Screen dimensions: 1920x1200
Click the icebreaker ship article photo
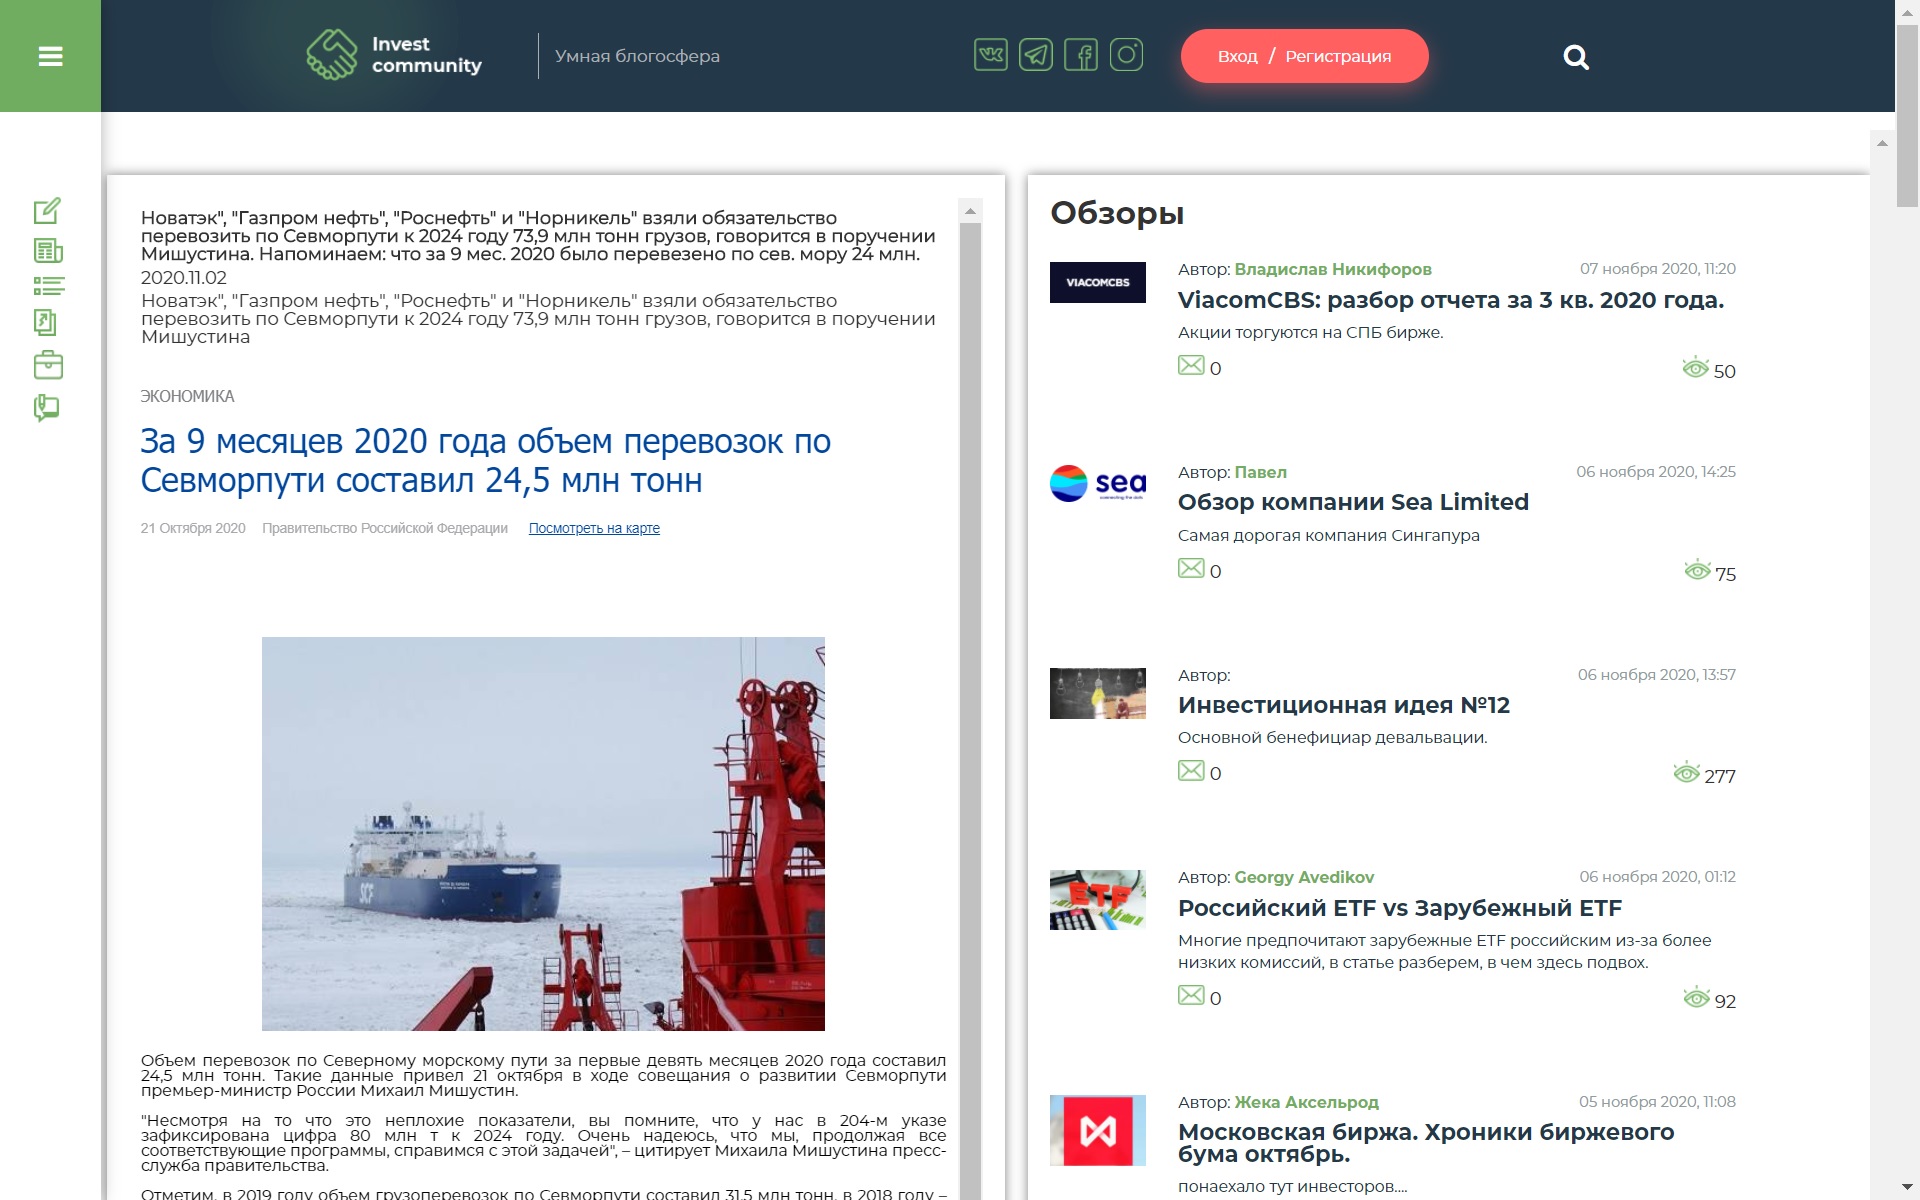point(543,834)
